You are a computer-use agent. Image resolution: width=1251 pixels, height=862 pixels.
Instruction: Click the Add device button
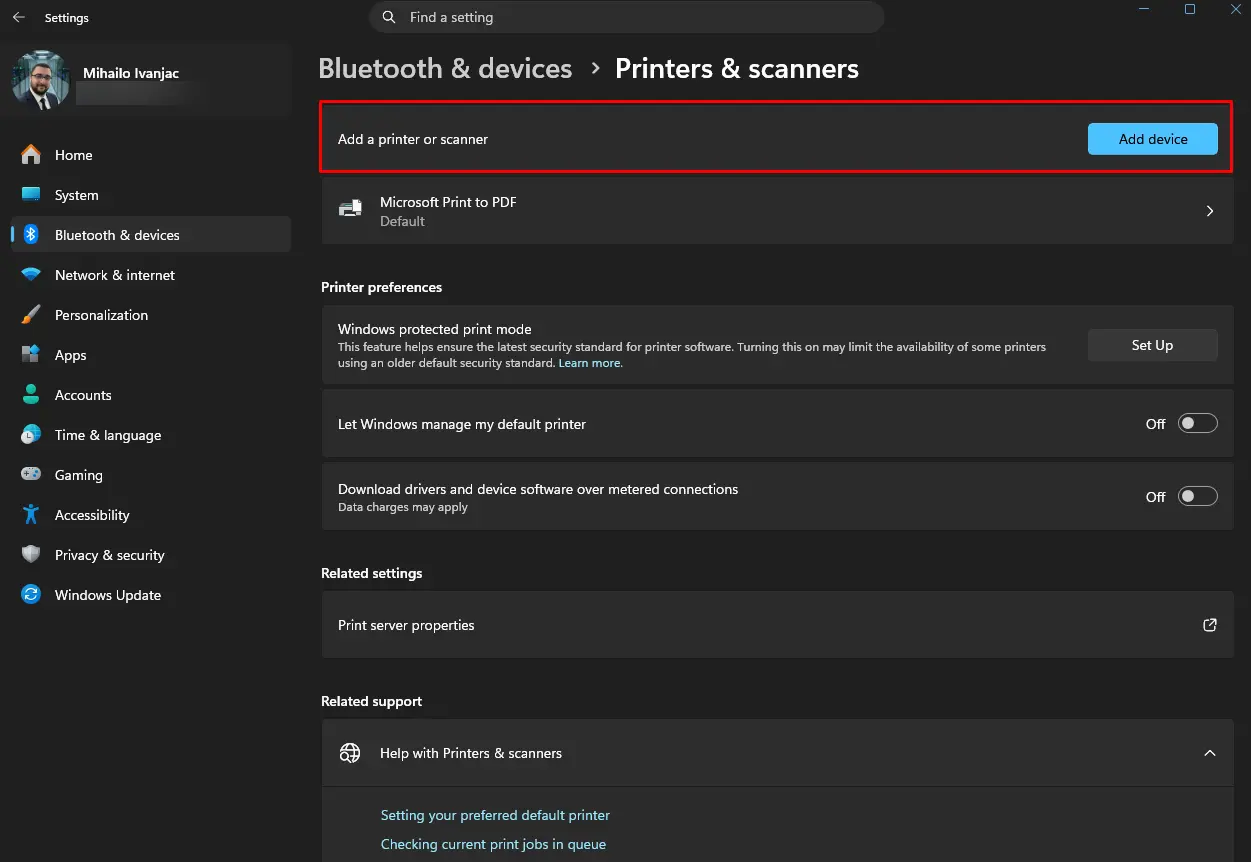point(1152,139)
